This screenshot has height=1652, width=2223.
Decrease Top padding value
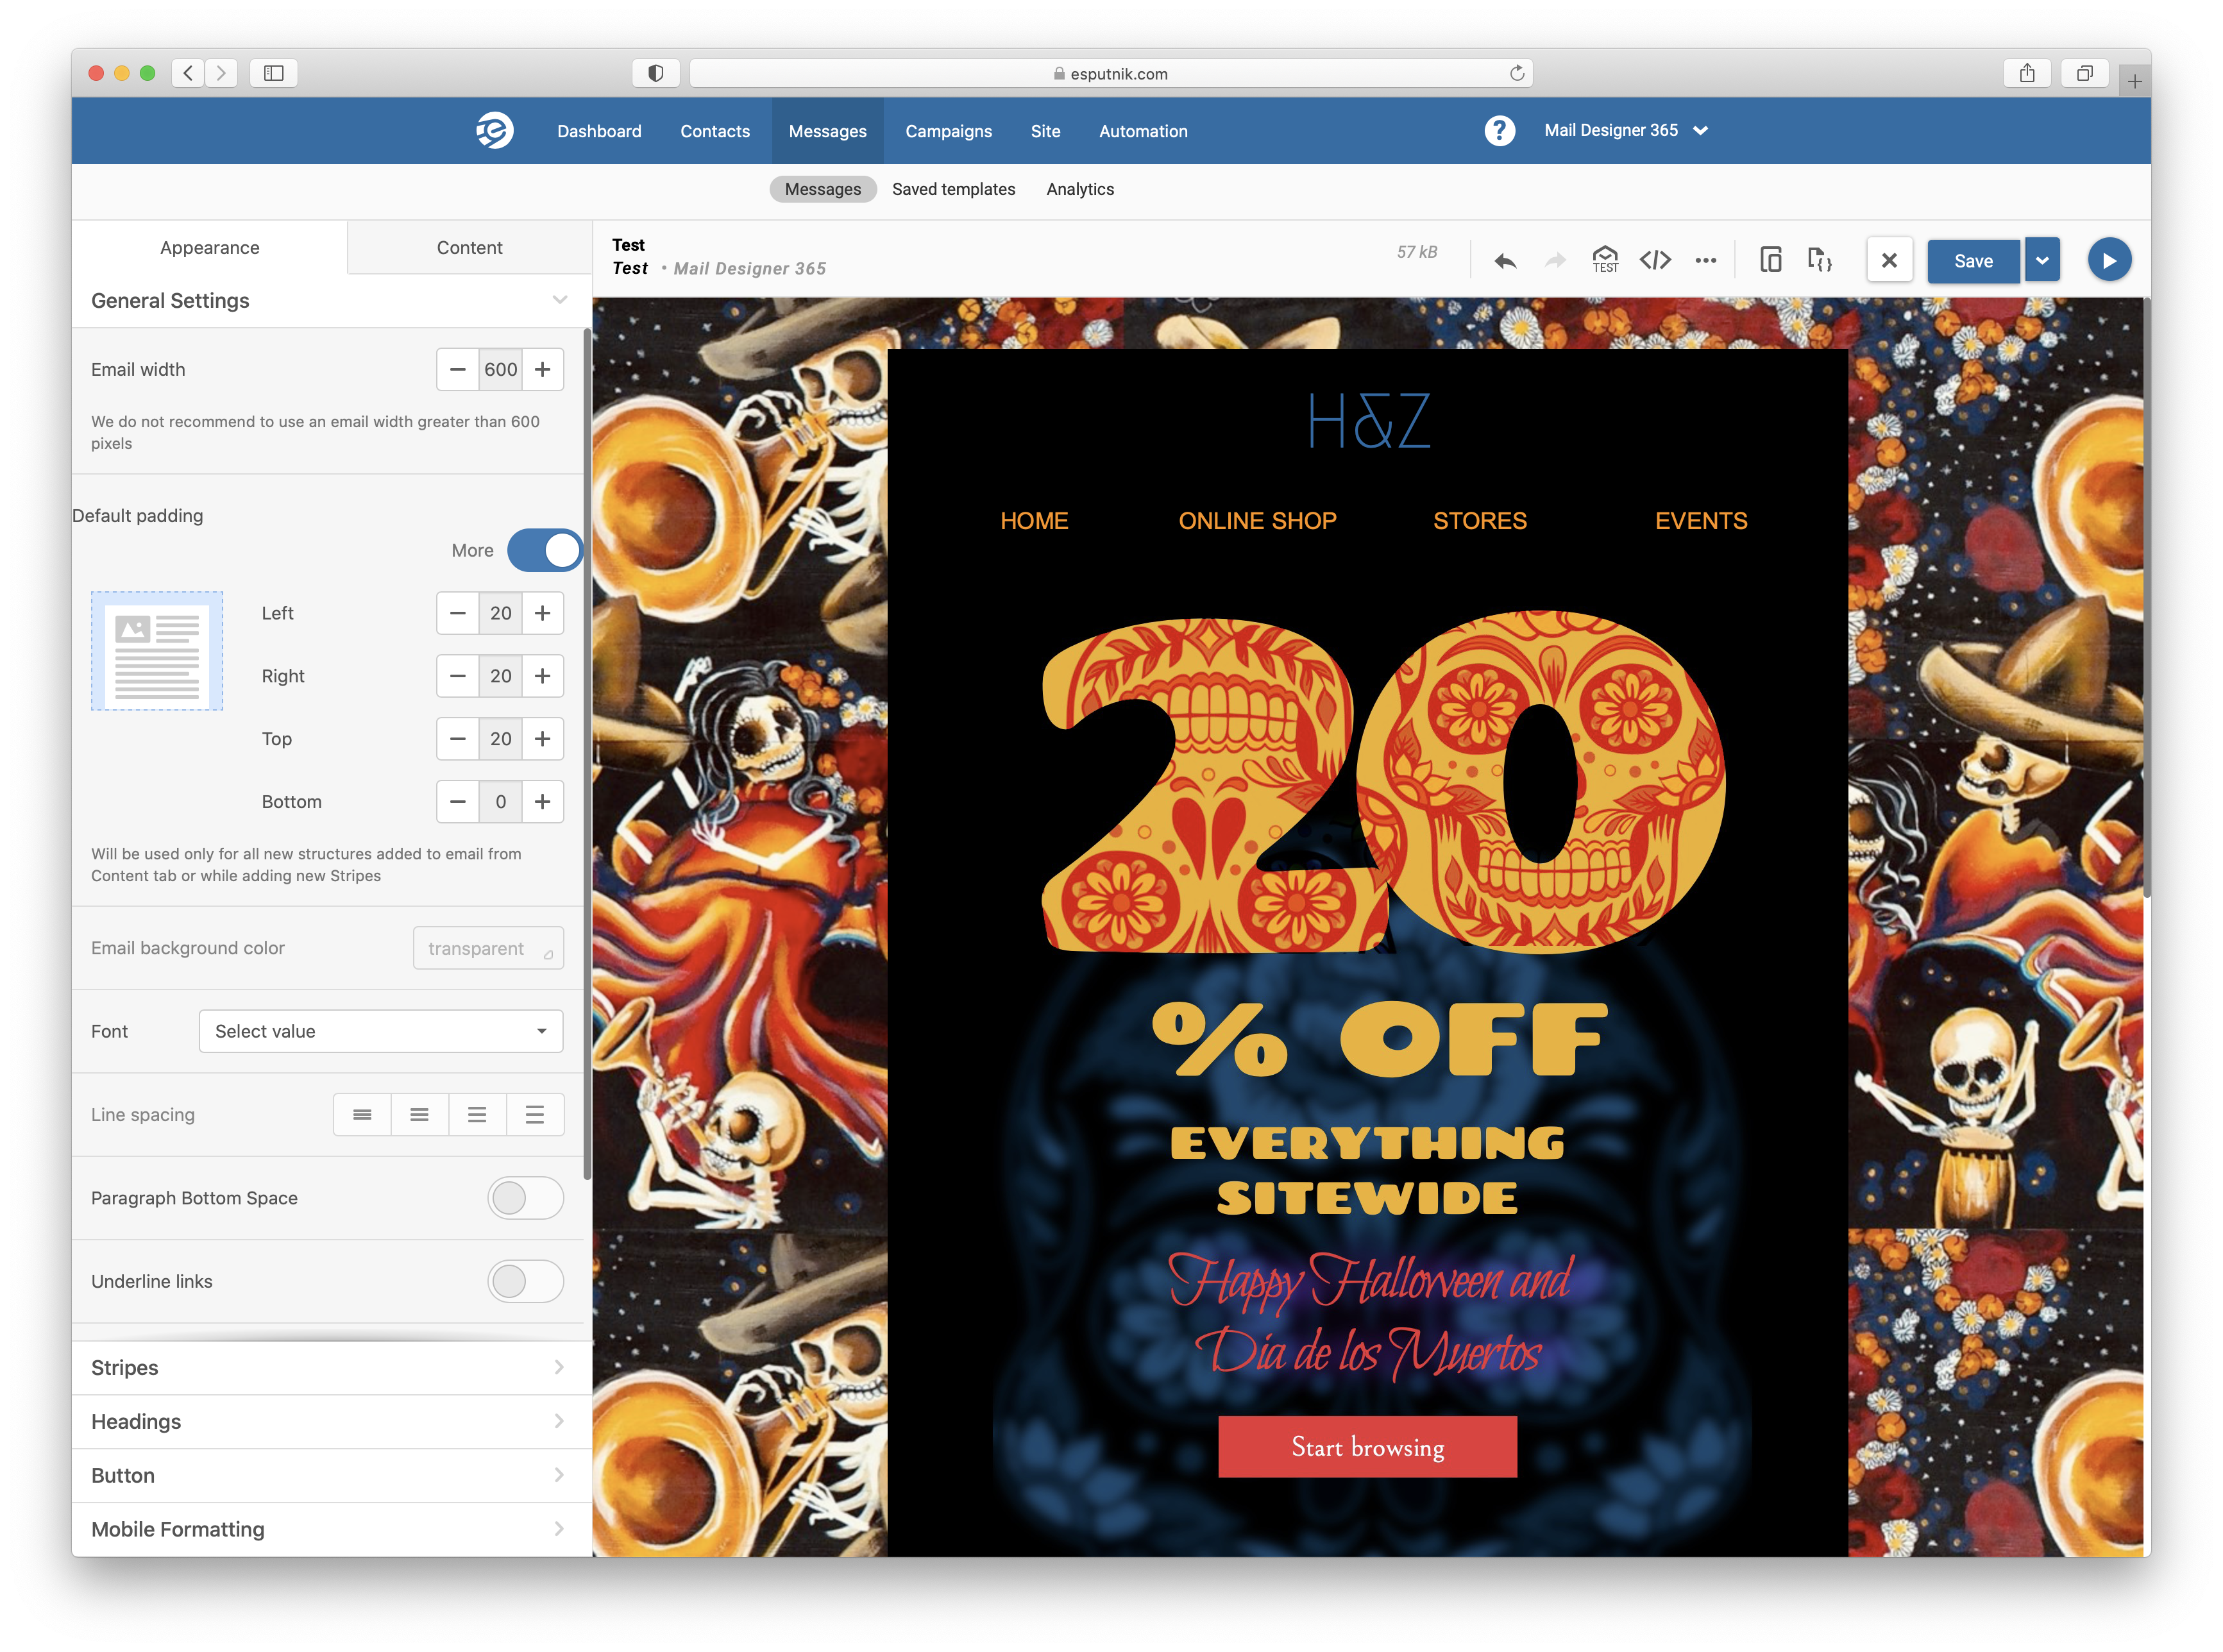pyautogui.click(x=458, y=739)
